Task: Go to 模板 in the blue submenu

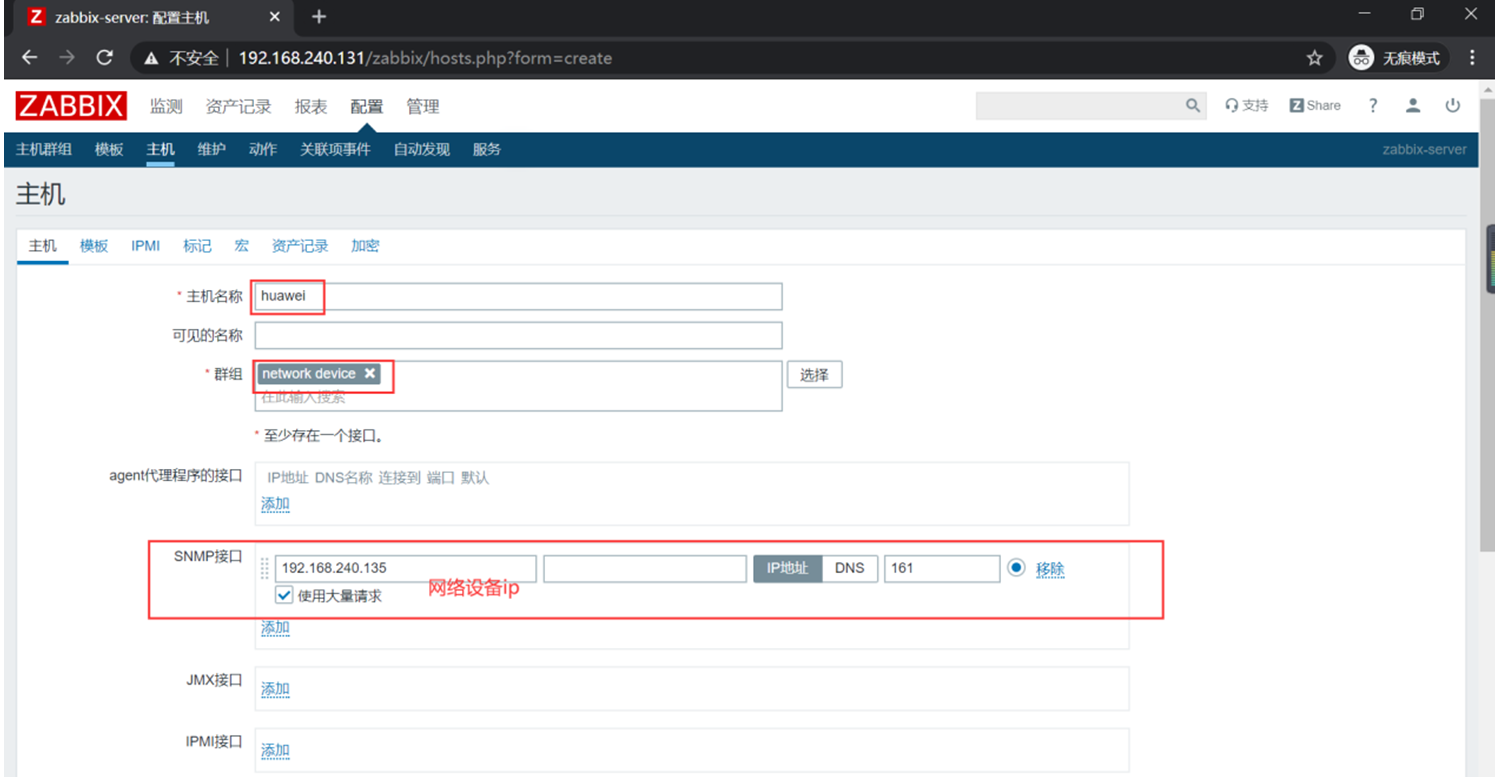Action: (x=109, y=149)
